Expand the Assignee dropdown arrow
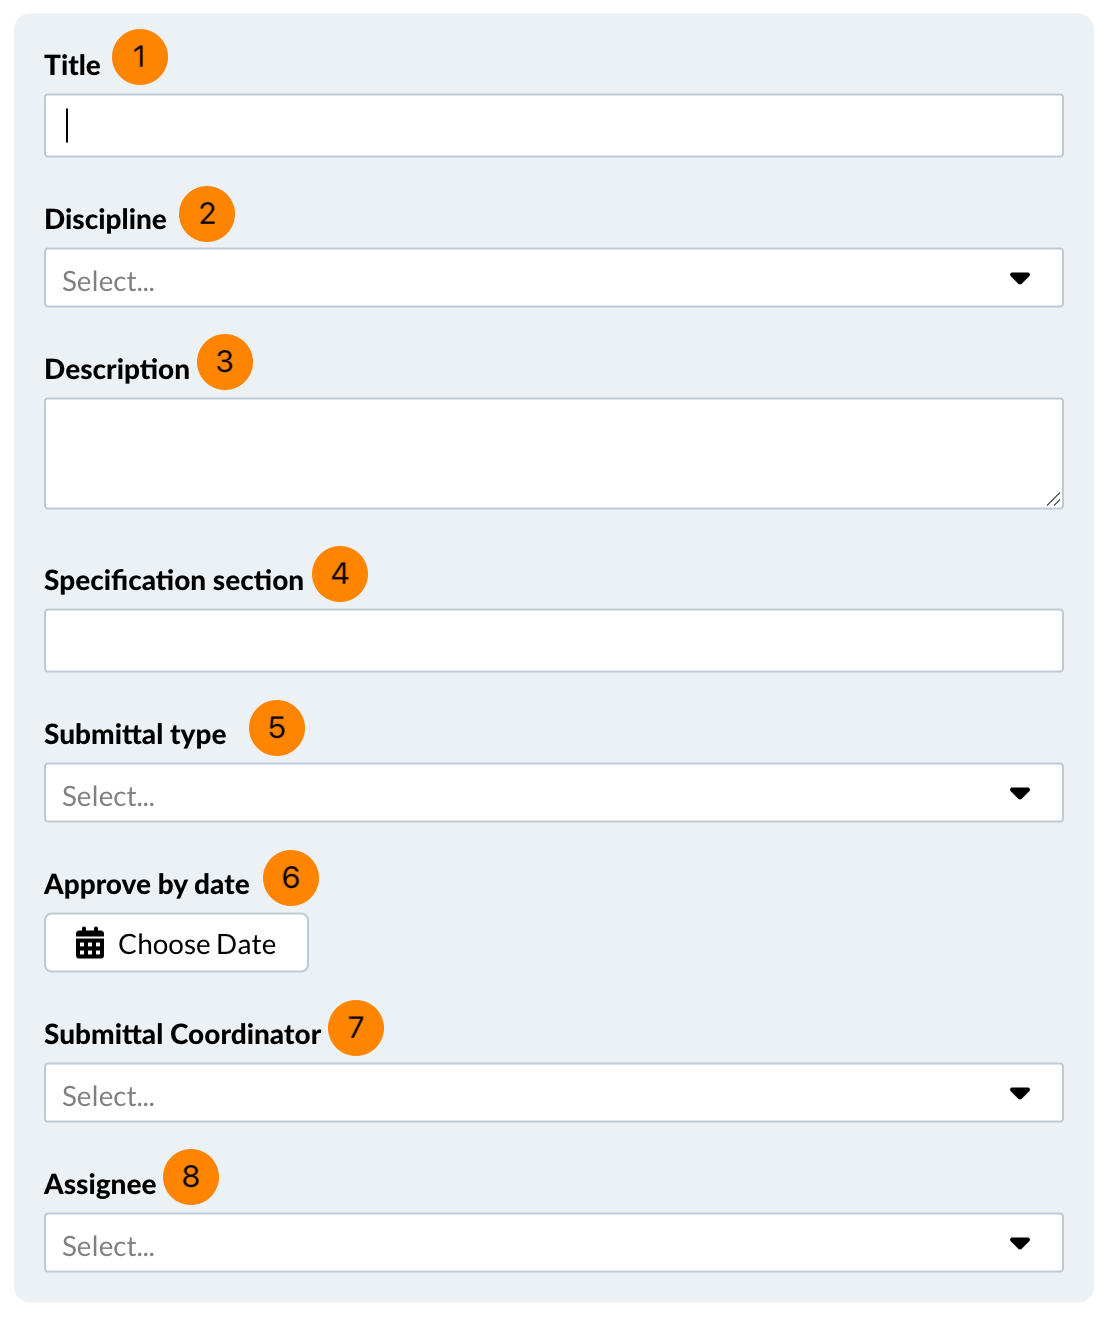The height and width of the screenshot is (1318, 1108). coord(1019,1243)
